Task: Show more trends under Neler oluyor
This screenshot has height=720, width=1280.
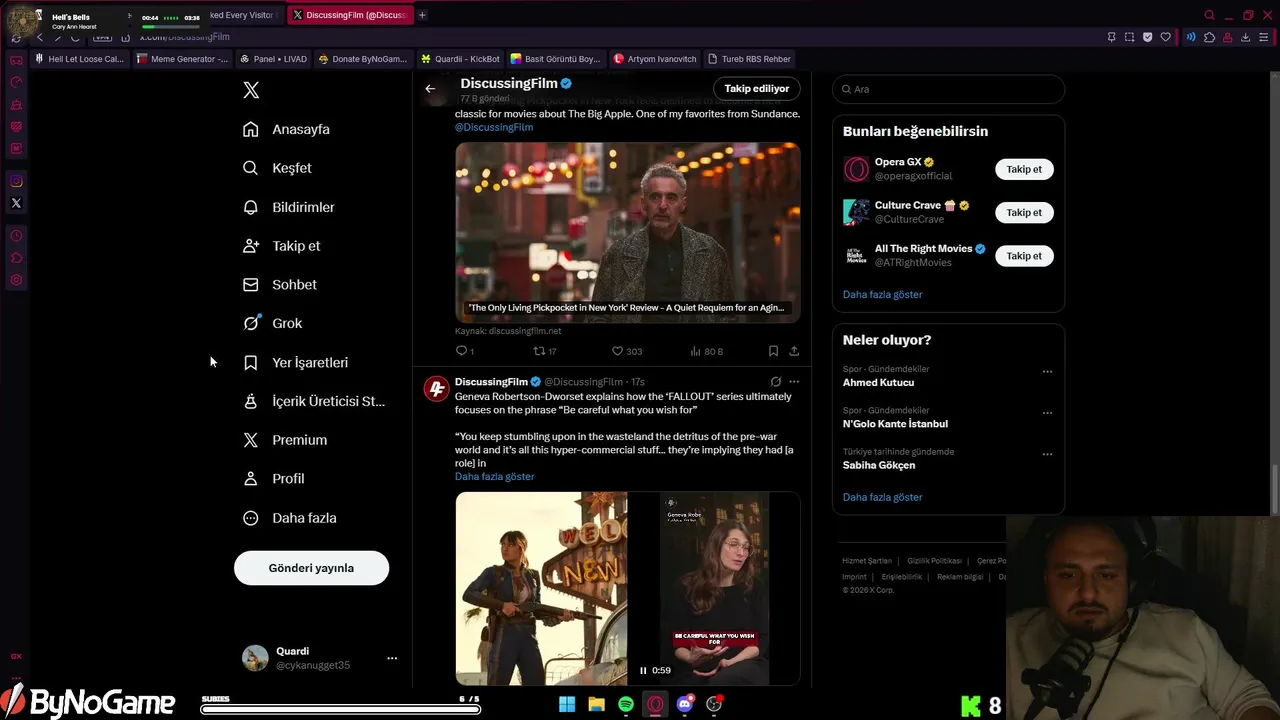Action: tap(882, 497)
